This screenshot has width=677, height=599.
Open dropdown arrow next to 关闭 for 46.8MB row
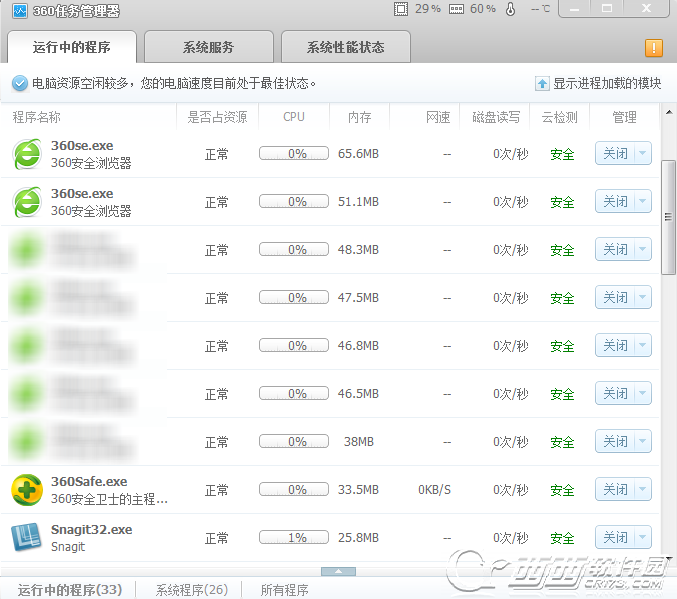pyautogui.click(x=642, y=345)
